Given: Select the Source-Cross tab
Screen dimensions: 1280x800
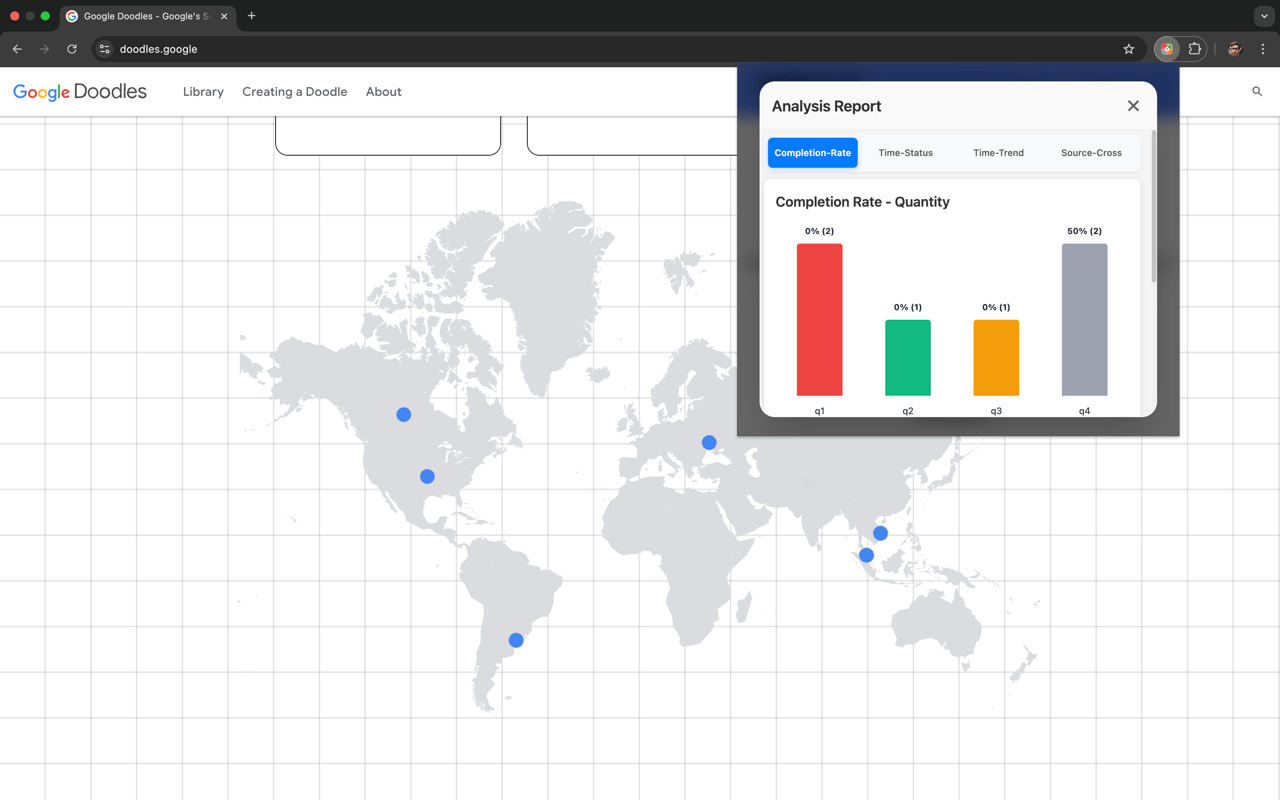Looking at the screenshot, I should (x=1091, y=153).
